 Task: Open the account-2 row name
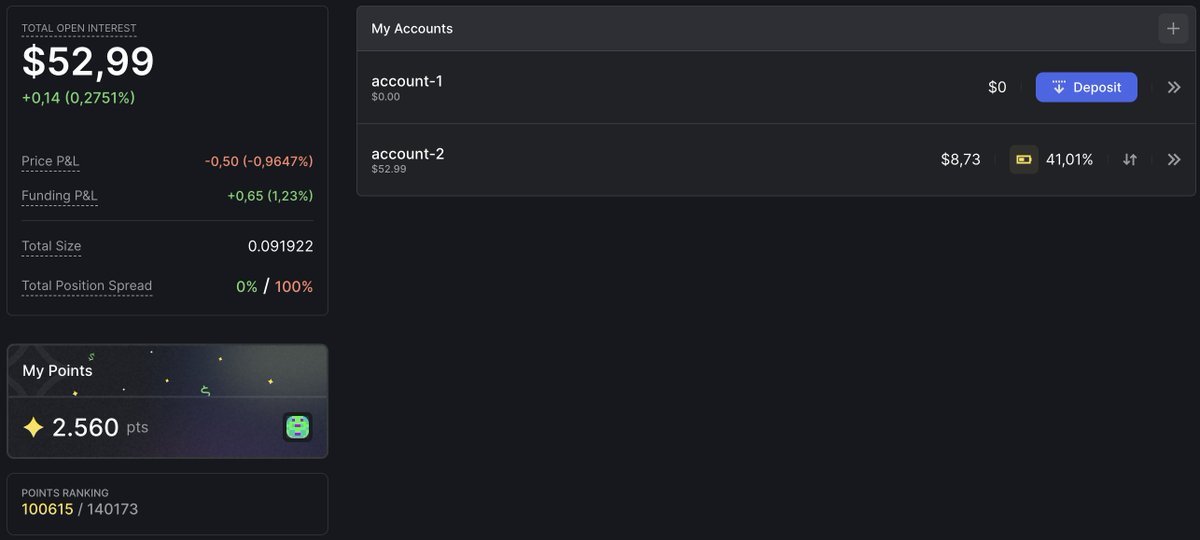point(407,153)
